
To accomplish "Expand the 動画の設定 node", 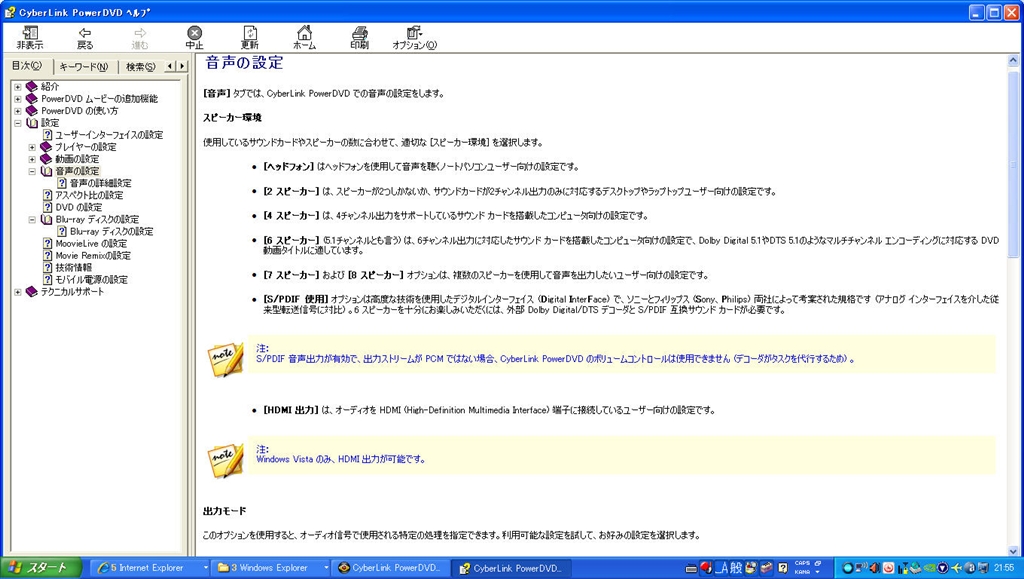I will pos(31,159).
